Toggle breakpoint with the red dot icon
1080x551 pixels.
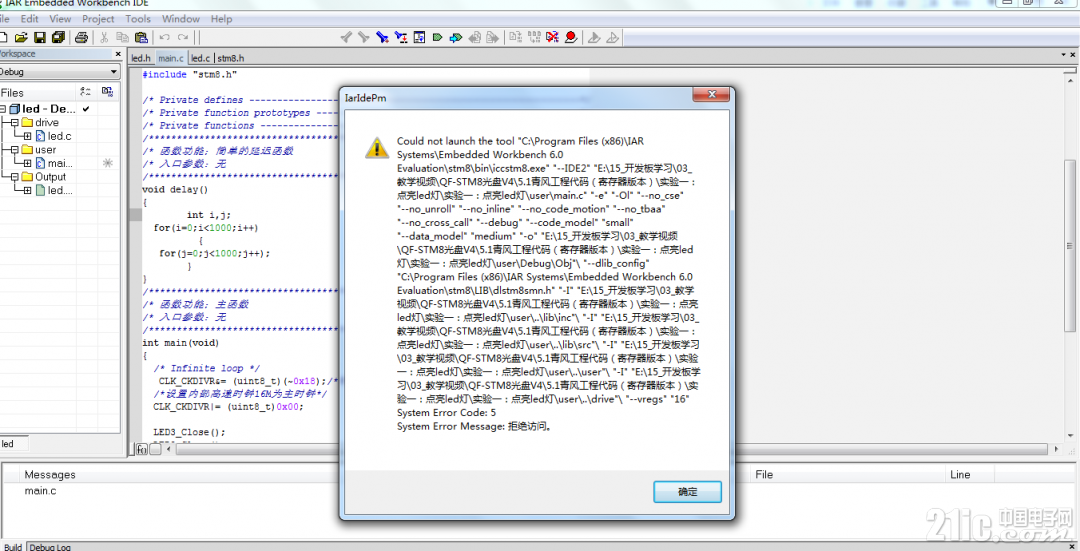571,37
